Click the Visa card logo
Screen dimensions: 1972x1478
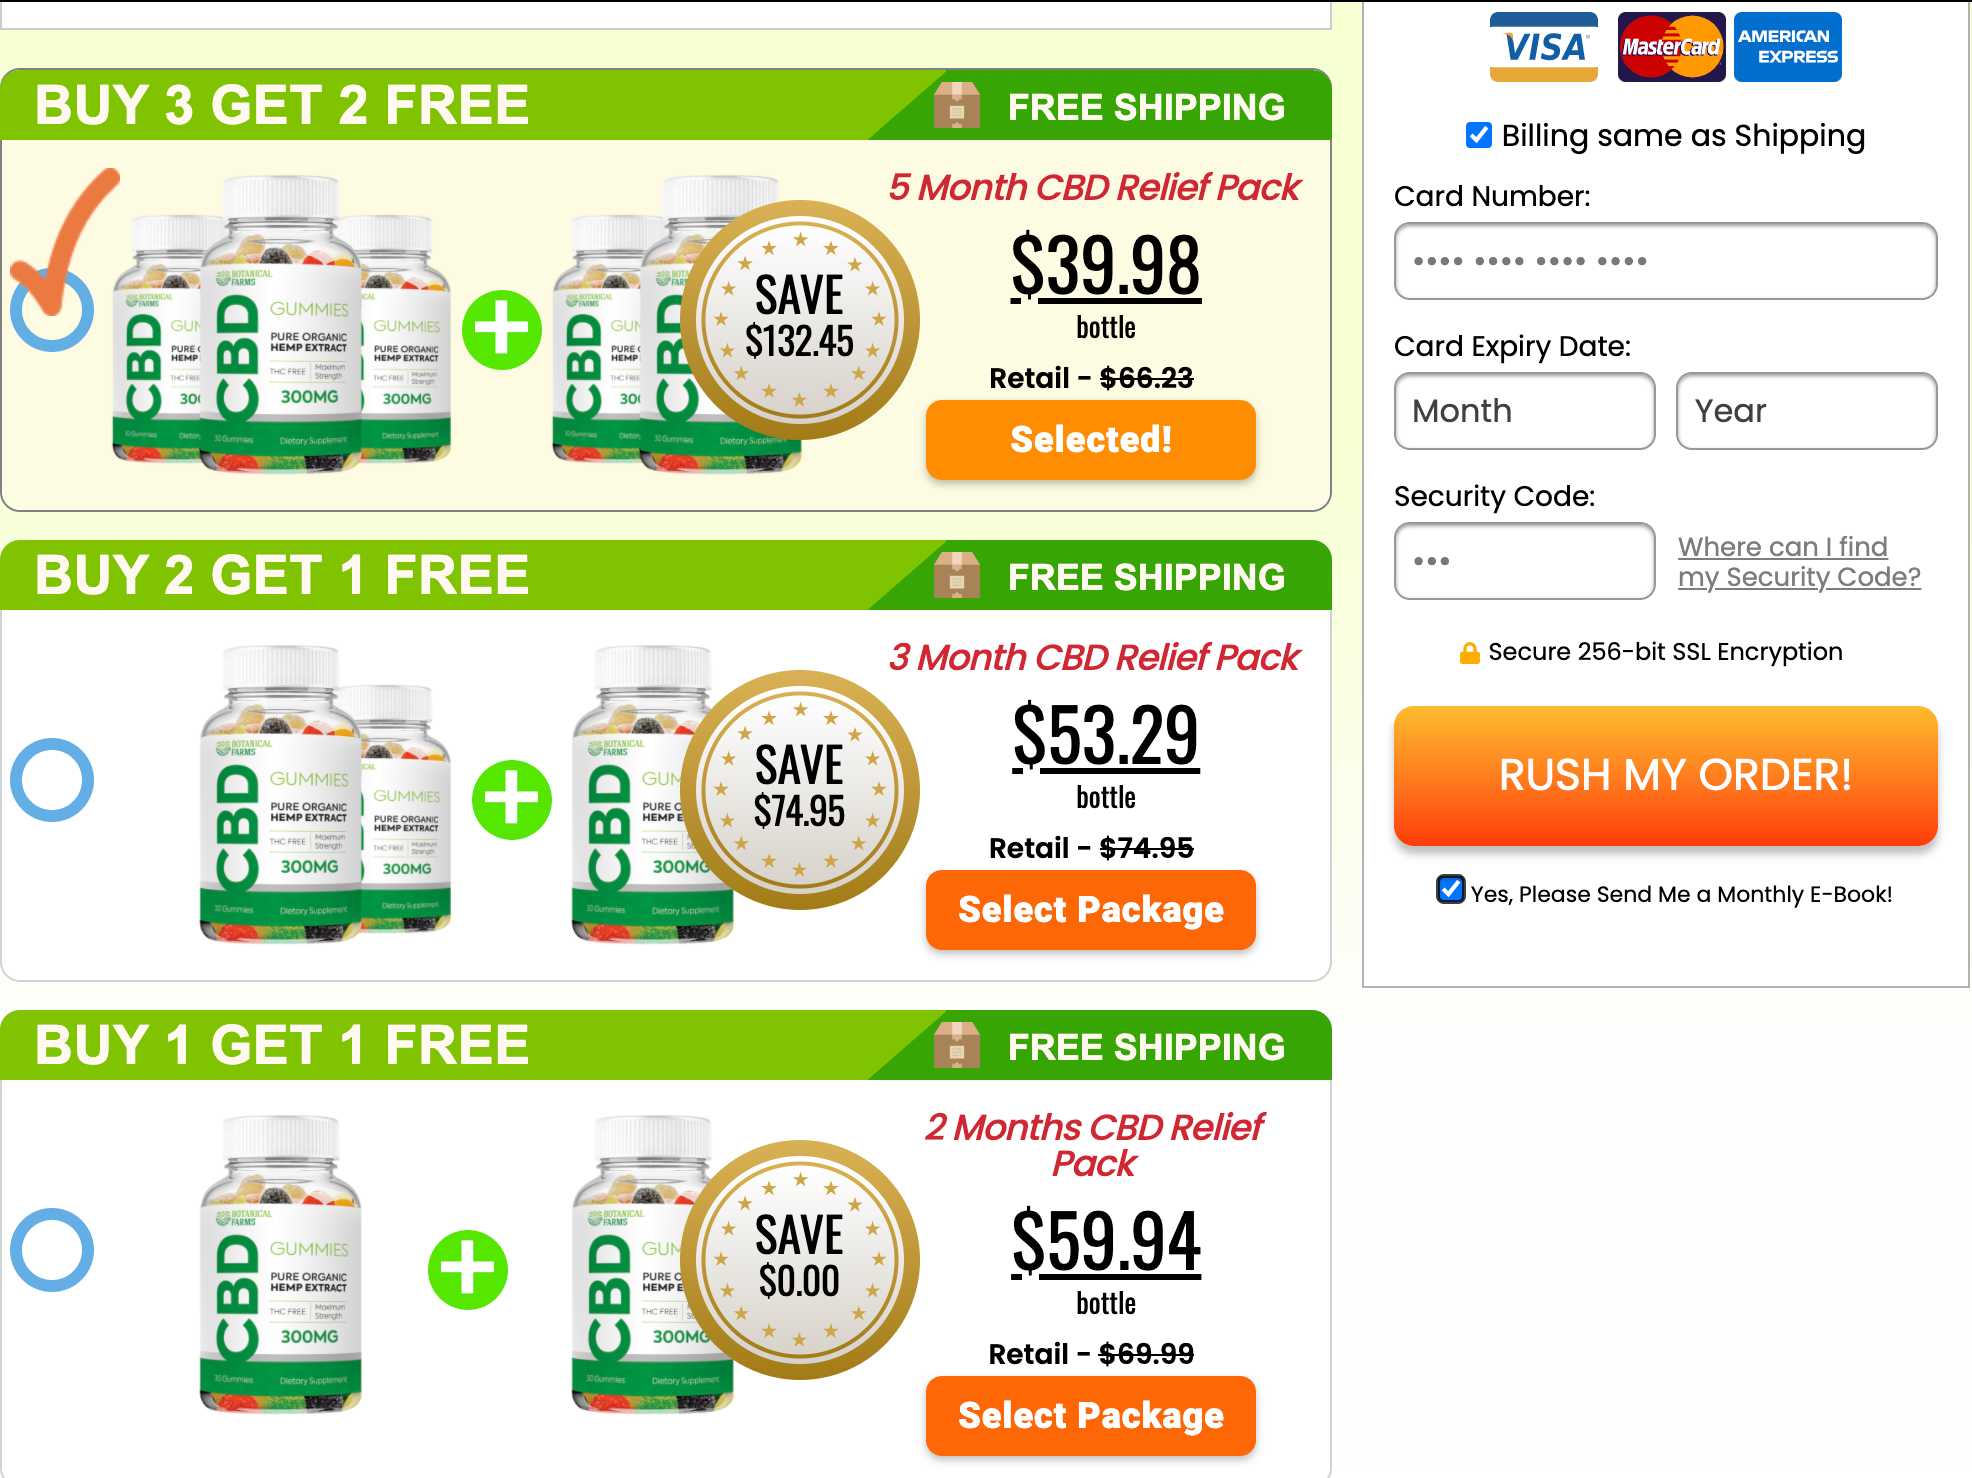(x=1543, y=47)
